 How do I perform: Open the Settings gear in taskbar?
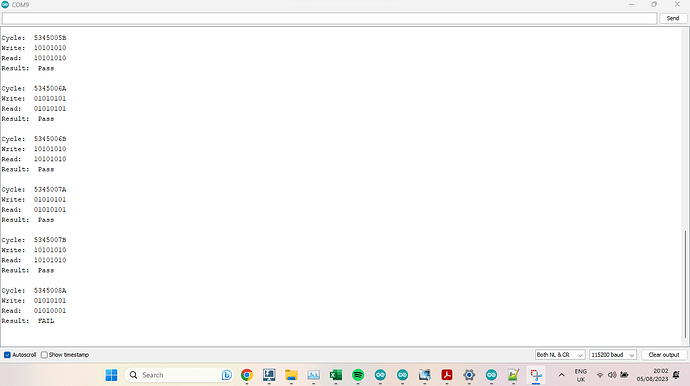pyautogui.click(x=469, y=375)
